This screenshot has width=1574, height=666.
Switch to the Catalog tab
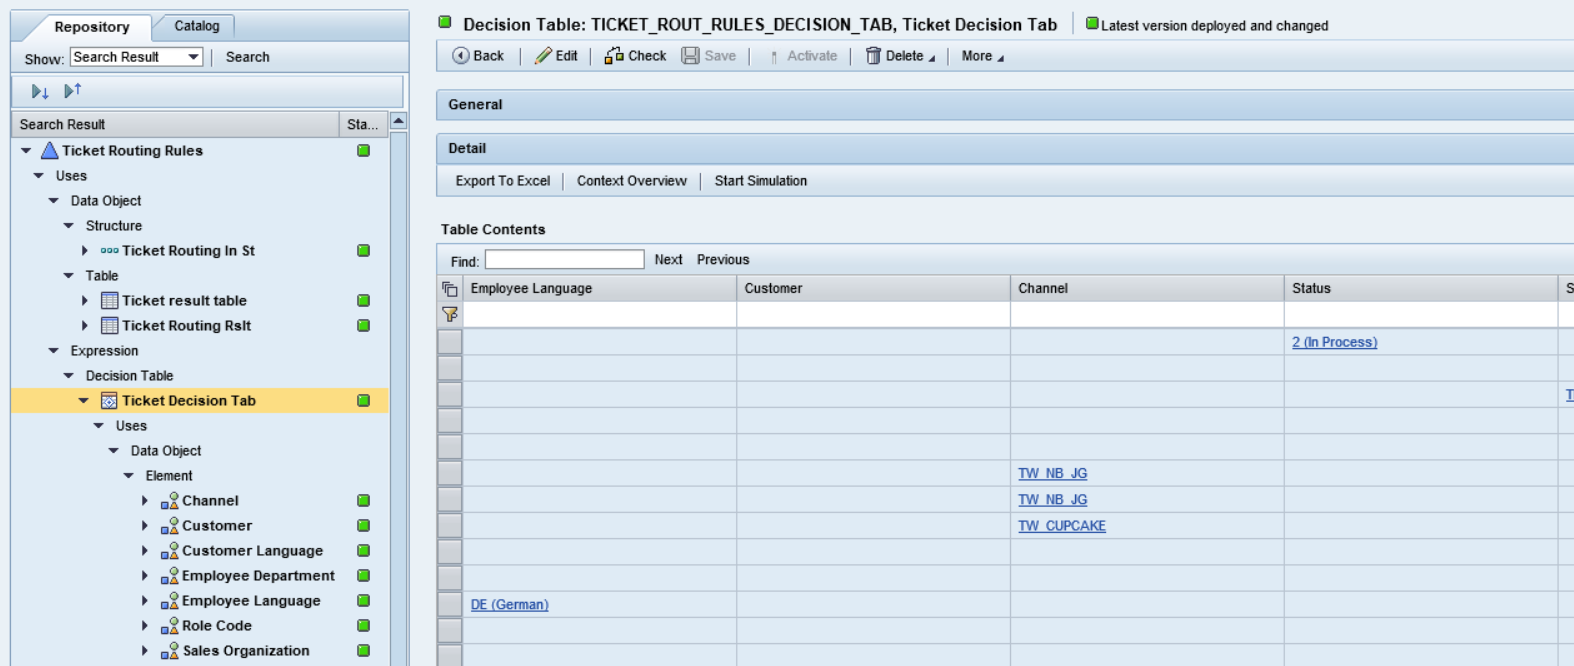click(196, 26)
